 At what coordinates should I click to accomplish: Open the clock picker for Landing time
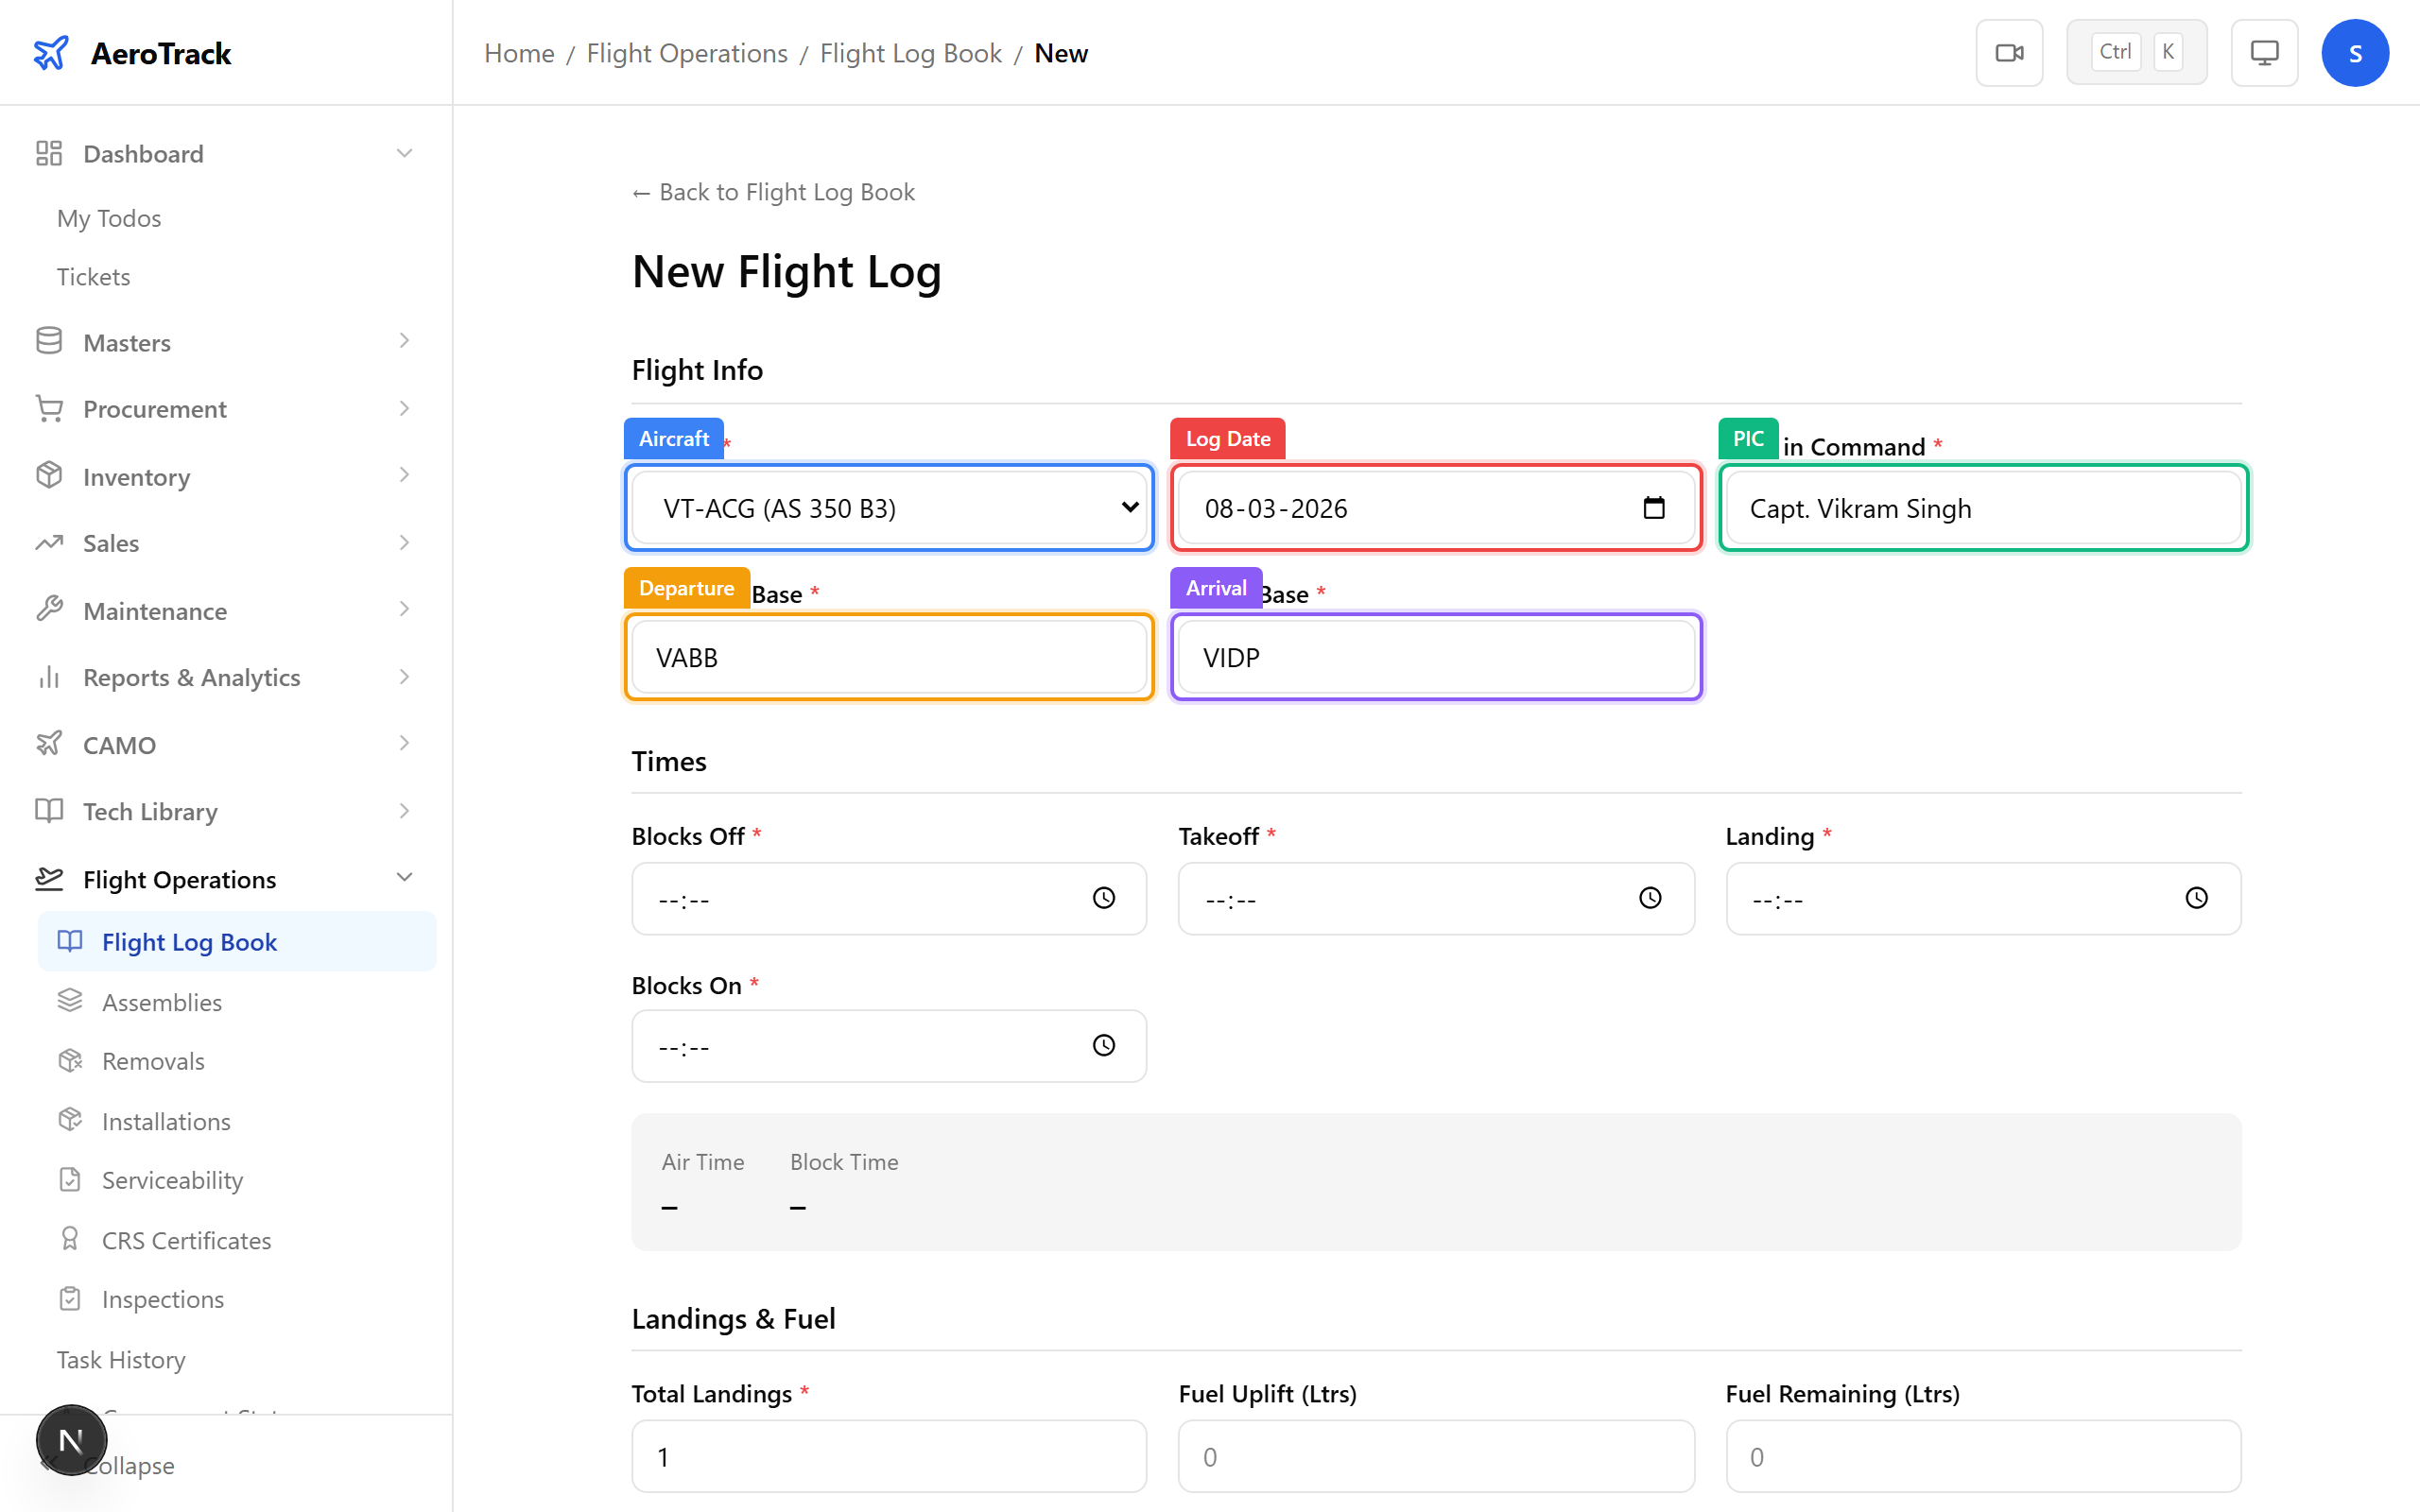click(2196, 898)
